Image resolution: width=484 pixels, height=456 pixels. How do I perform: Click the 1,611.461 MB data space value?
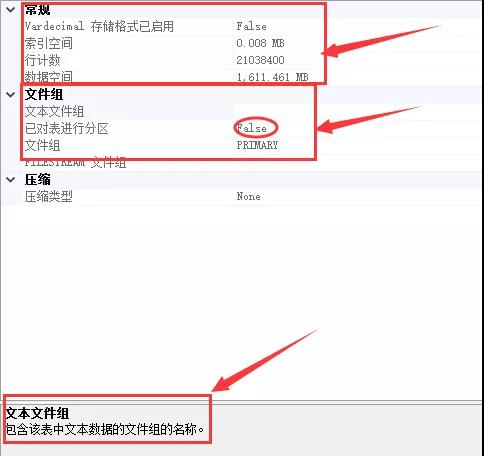pos(273,77)
